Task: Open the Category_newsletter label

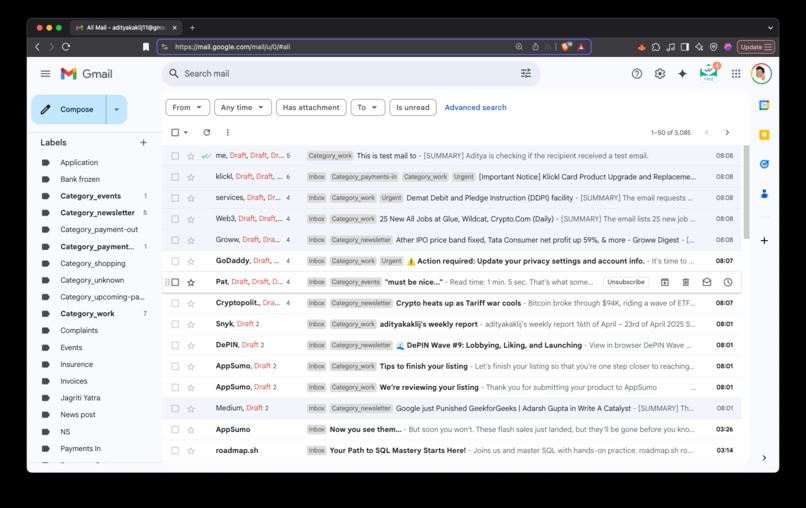Action: click(97, 212)
